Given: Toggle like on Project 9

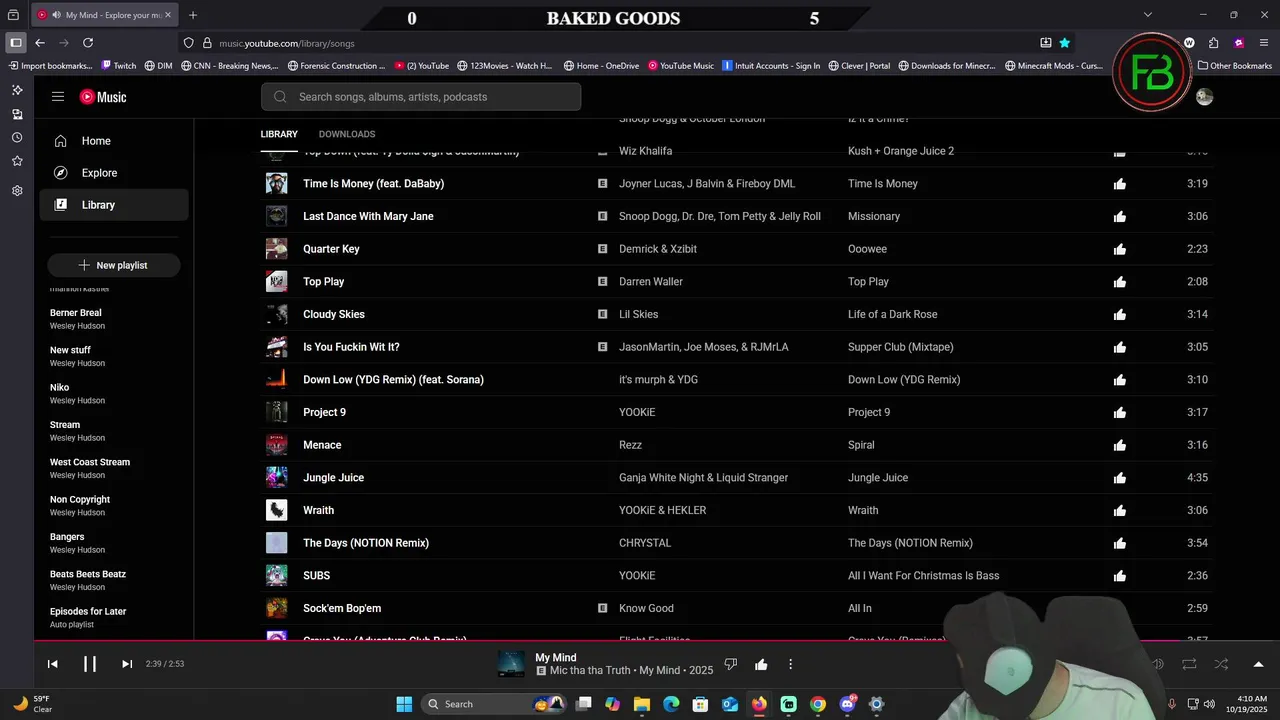Looking at the screenshot, I should (x=1120, y=413).
